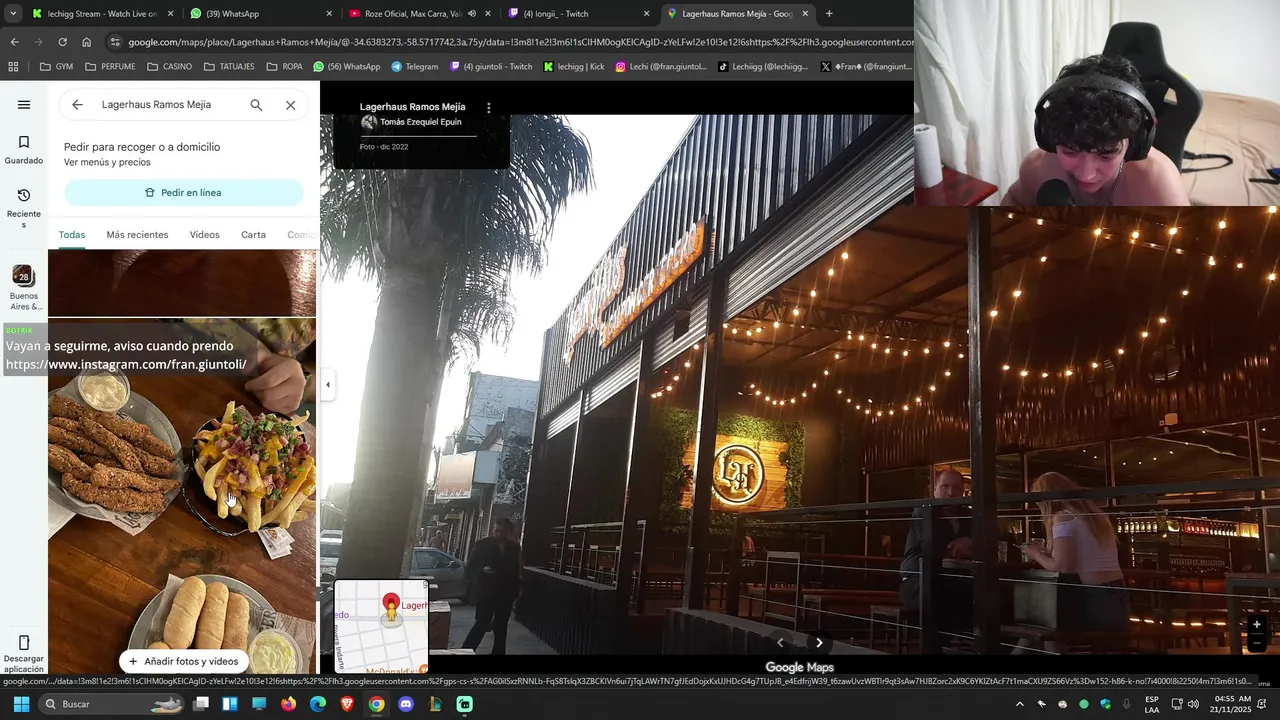
Task: Open the CASINO bookmark folder
Action: (x=169, y=67)
